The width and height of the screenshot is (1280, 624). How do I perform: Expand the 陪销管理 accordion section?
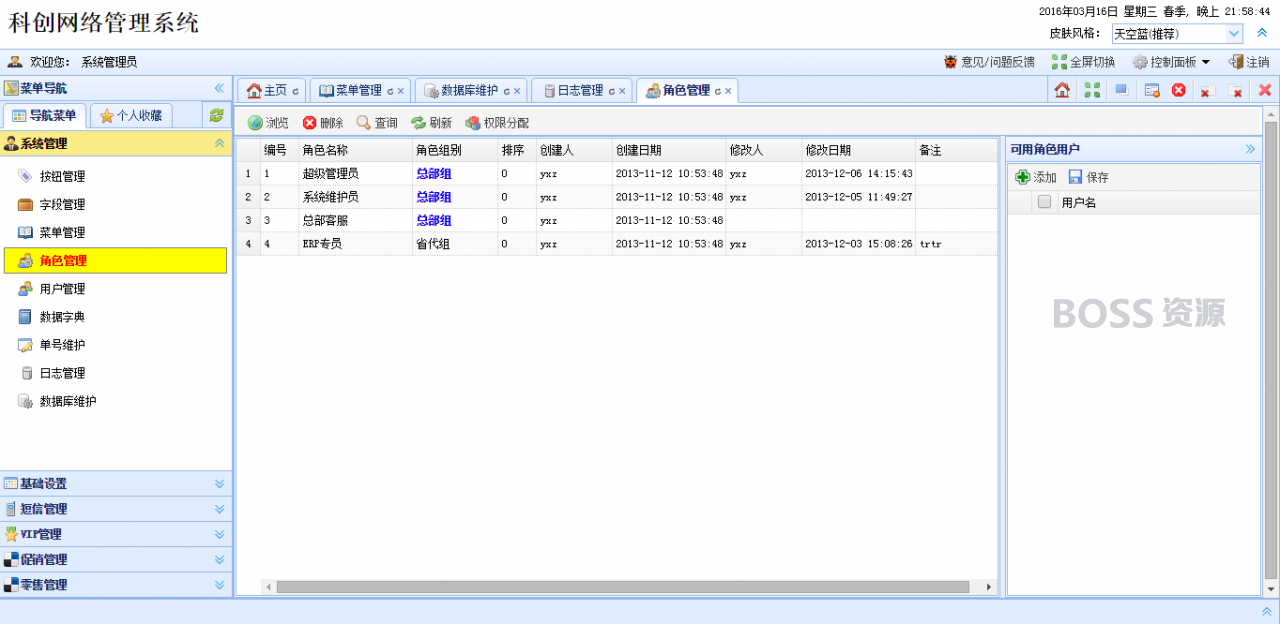click(x=116, y=560)
